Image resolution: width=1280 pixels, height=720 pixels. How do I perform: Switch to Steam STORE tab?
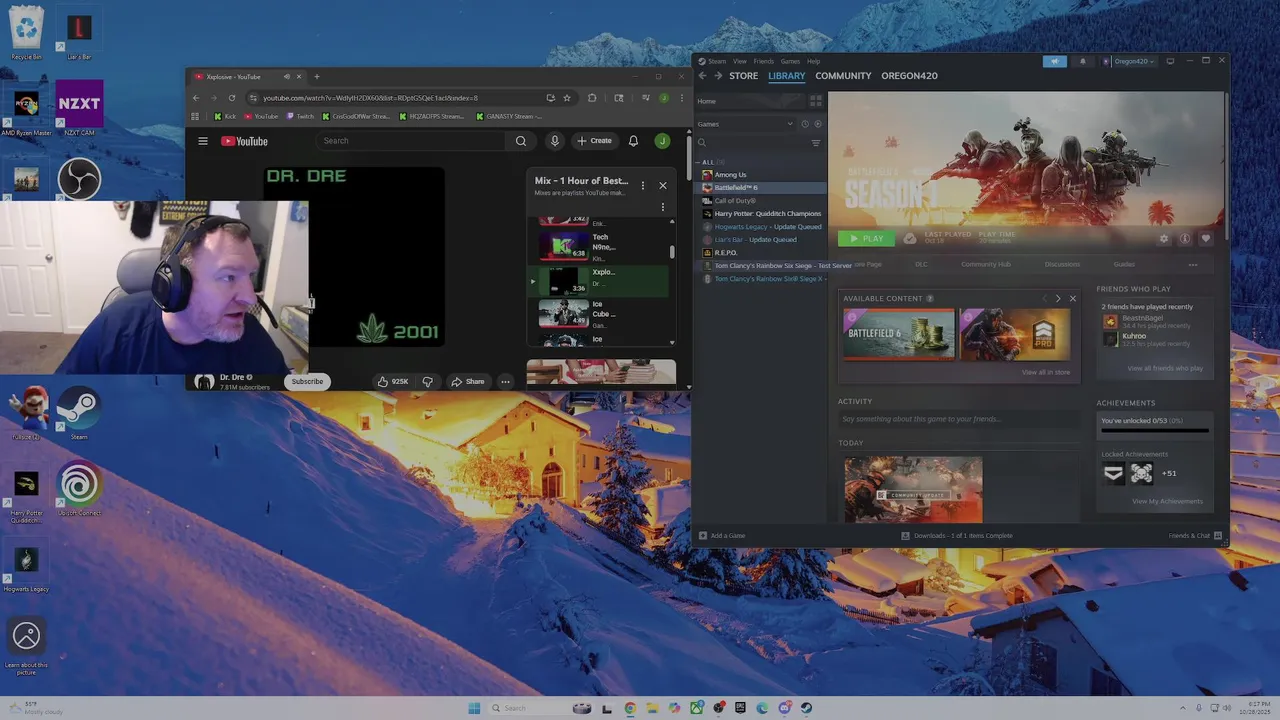pyautogui.click(x=743, y=76)
